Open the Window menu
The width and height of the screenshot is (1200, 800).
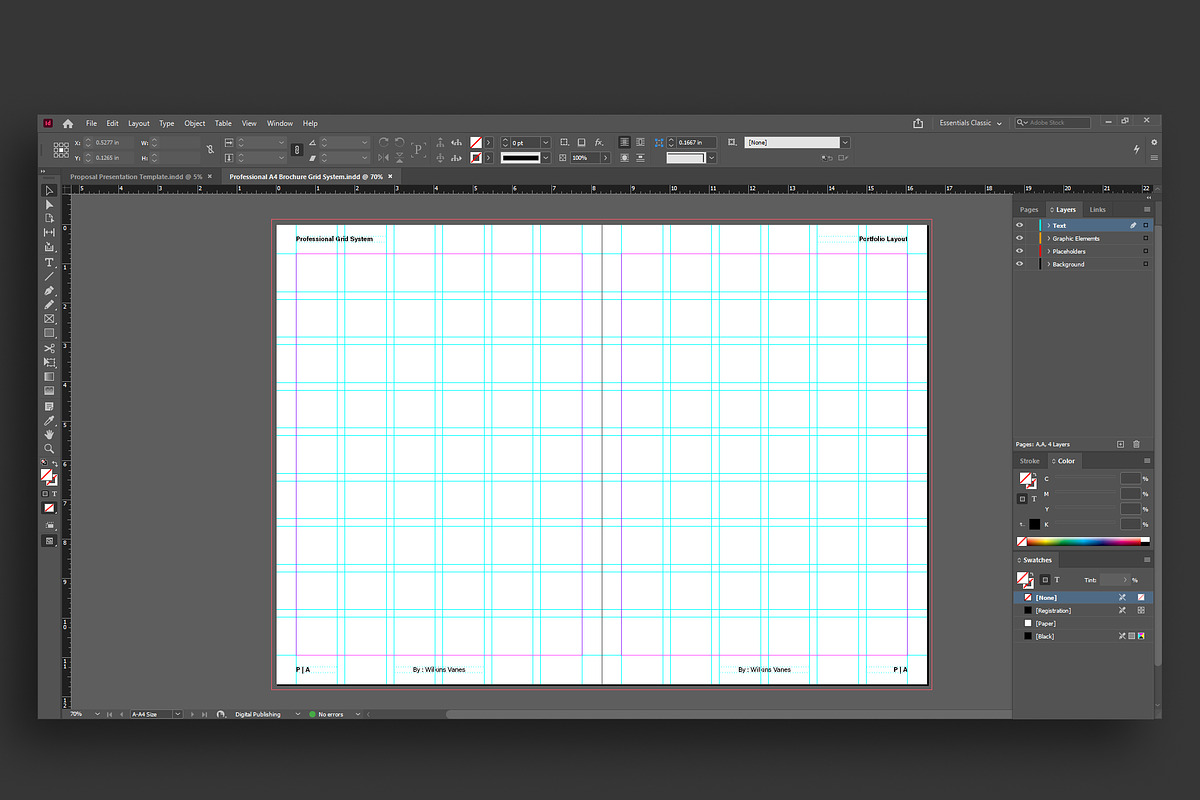tap(280, 123)
